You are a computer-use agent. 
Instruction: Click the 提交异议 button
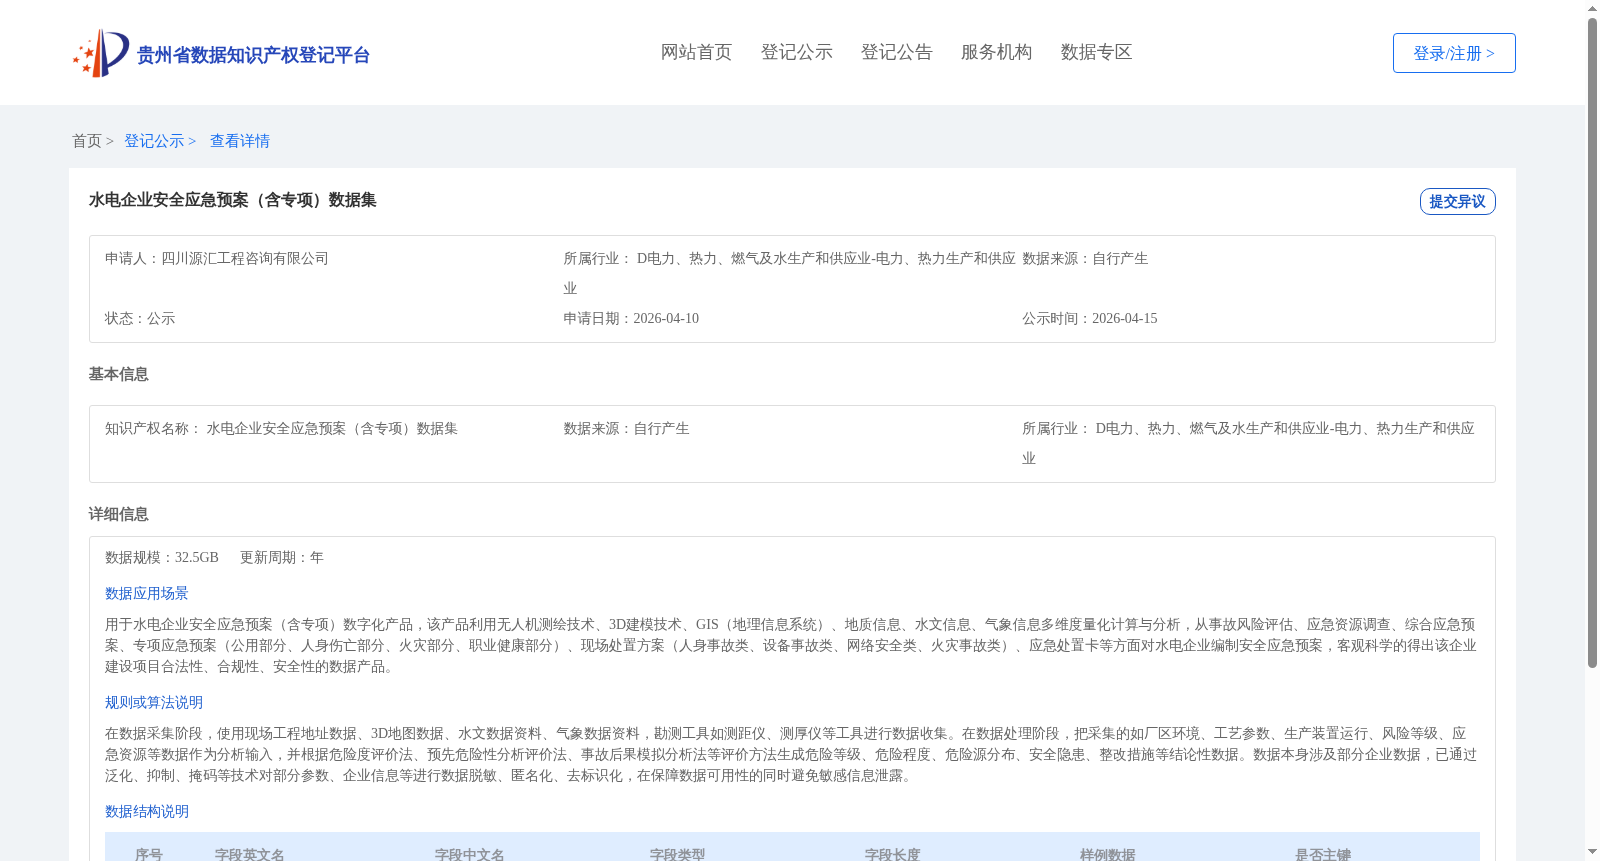pyautogui.click(x=1457, y=201)
